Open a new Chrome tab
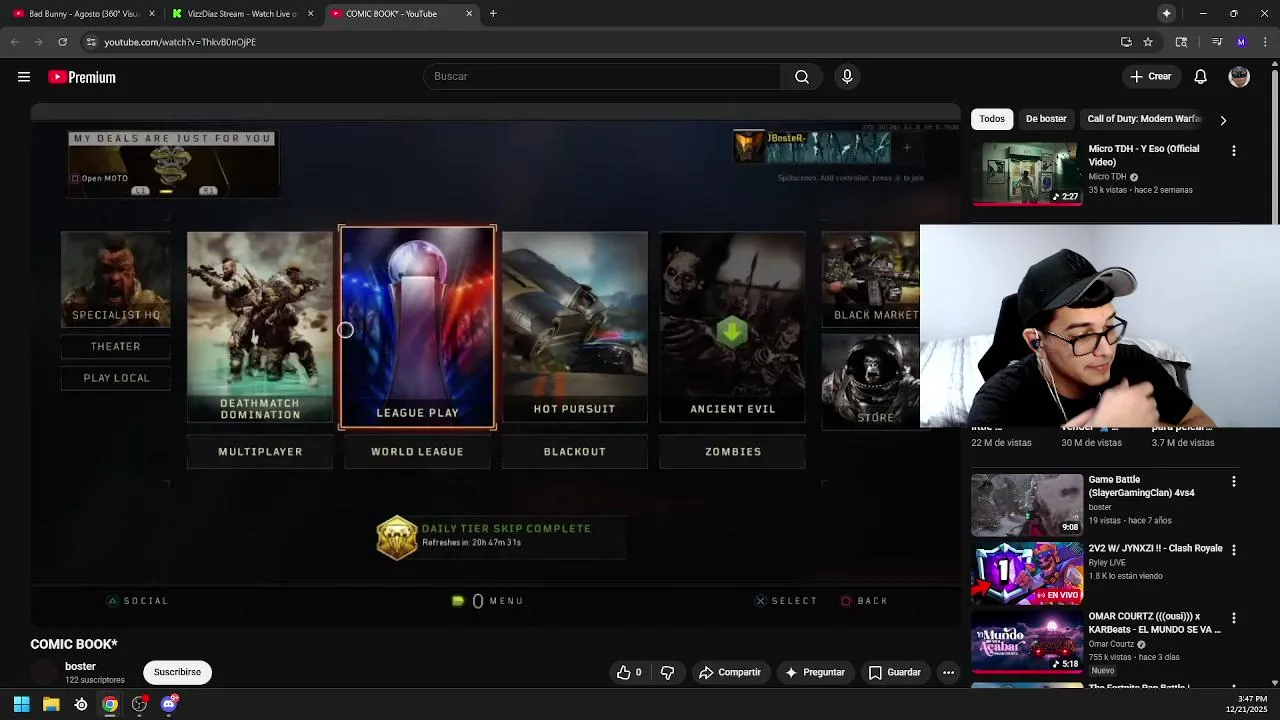The image size is (1280, 720). click(x=493, y=14)
